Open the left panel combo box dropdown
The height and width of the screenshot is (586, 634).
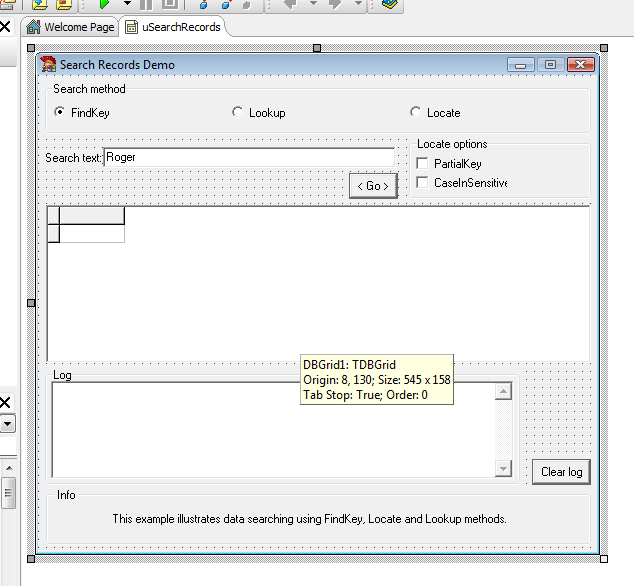point(7,424)
